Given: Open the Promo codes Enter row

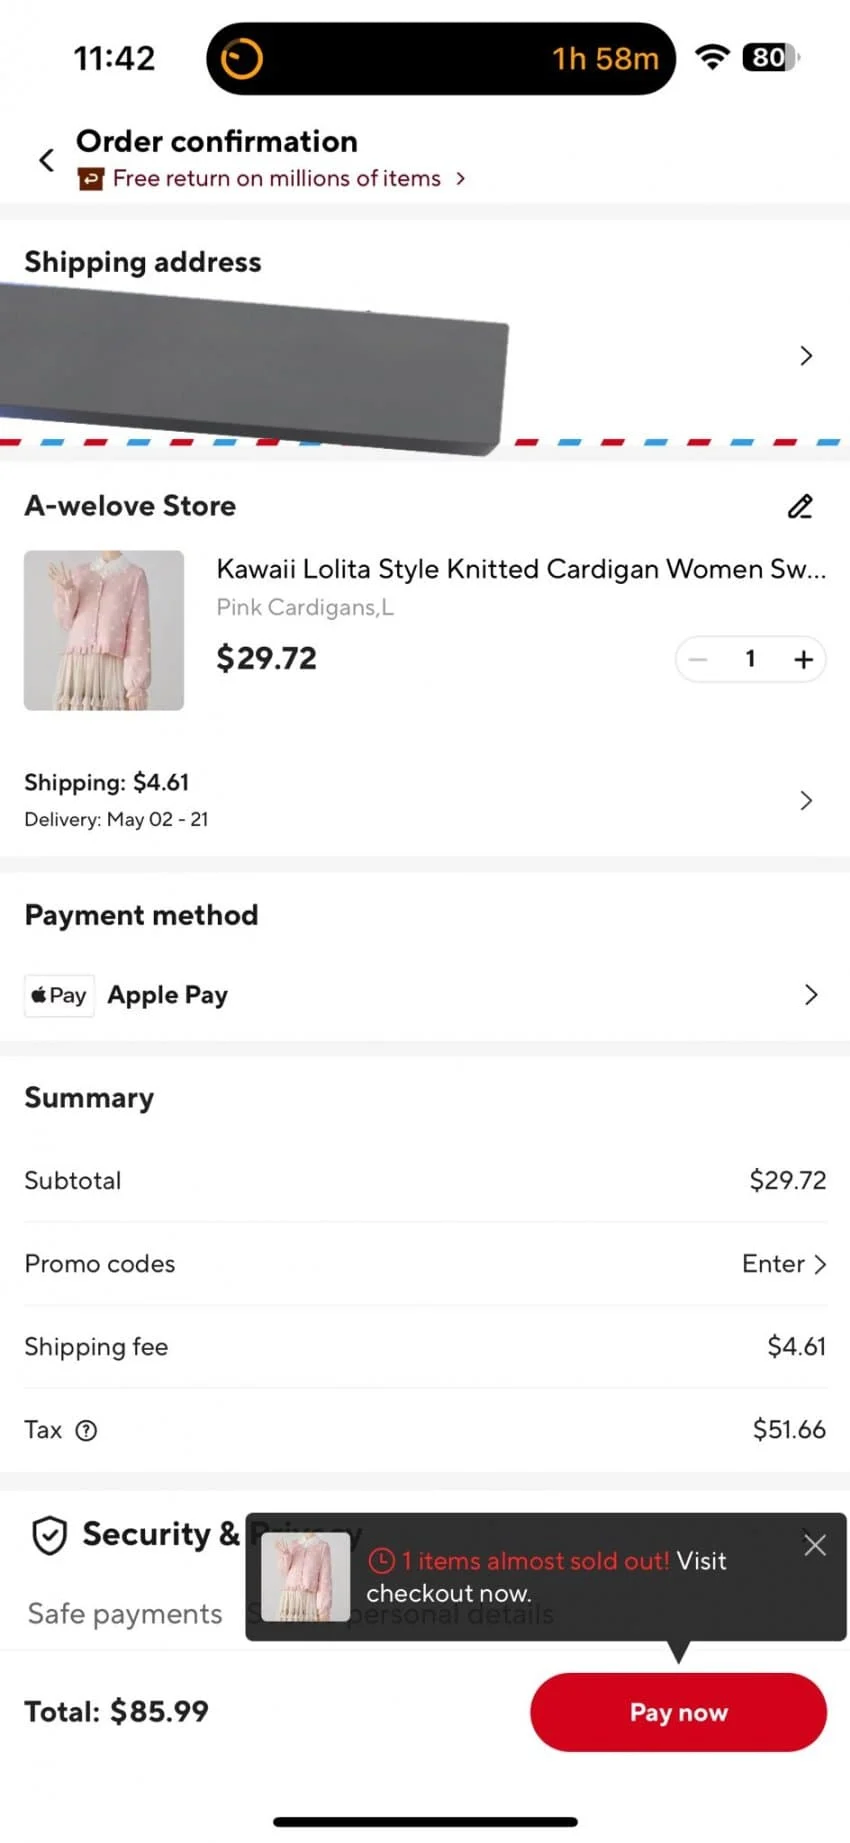Looking at the screenshot, I should pos(784,1264).
